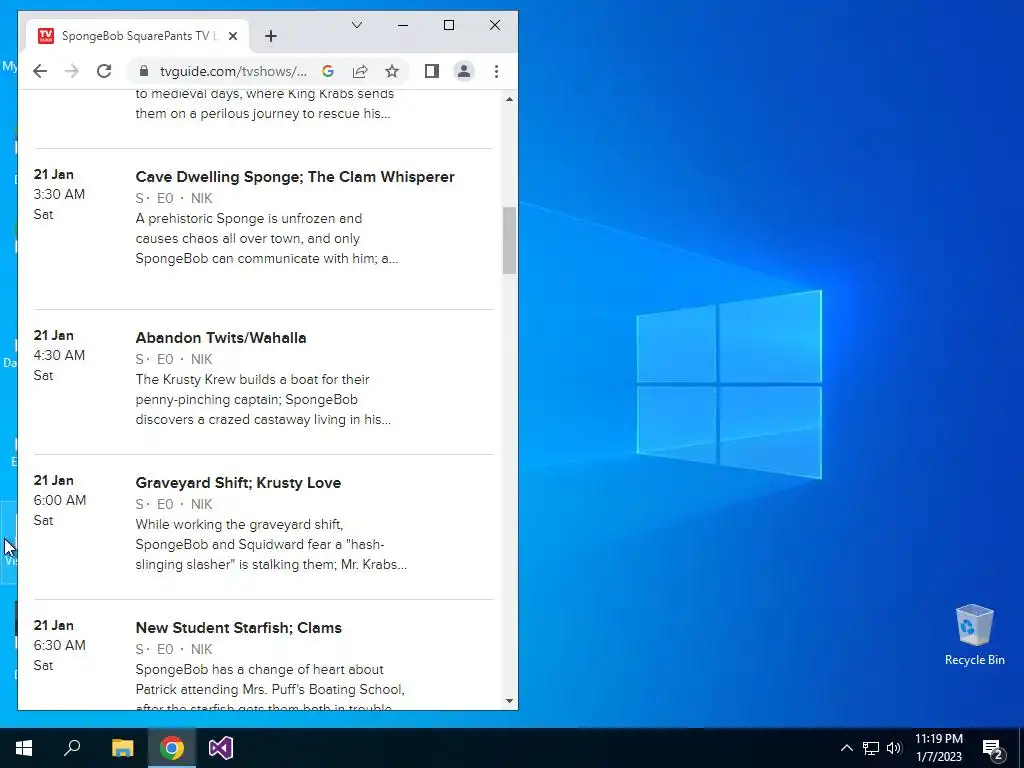Open File Explorer from the taskbar
Viewport: 1024px width, 768px height.
[122, 748]
